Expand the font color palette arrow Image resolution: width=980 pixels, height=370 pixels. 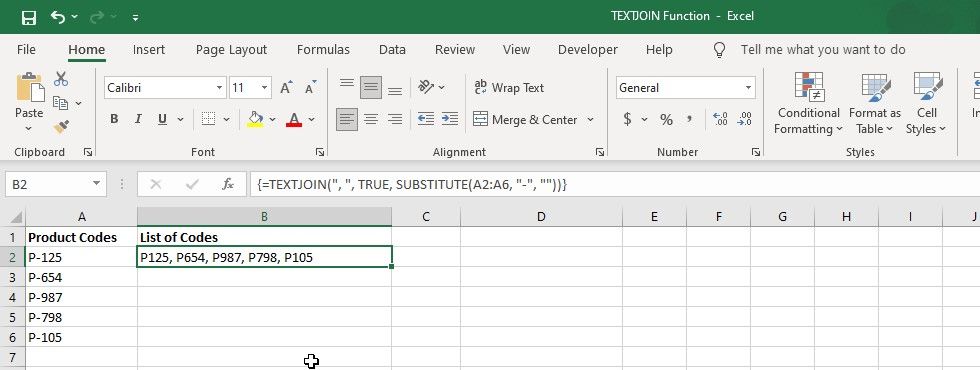coord(311,119)
